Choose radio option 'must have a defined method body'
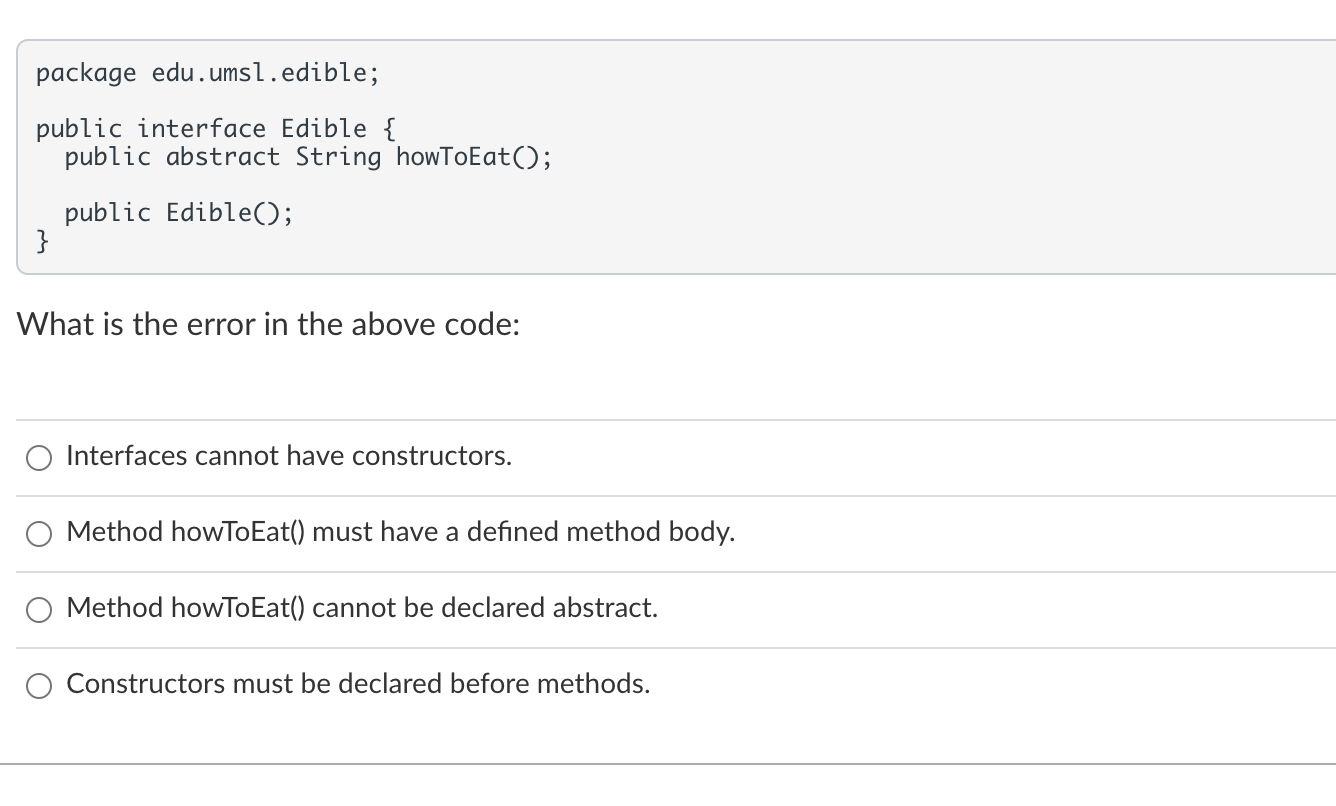 point(40,534)
